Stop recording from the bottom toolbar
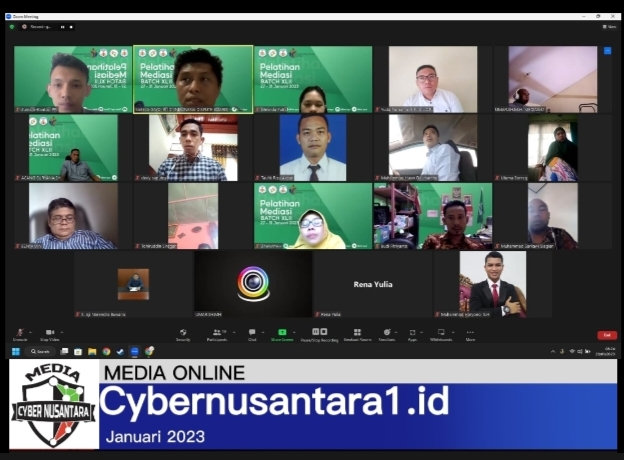The image size is (624, 460). coord(324,331)
